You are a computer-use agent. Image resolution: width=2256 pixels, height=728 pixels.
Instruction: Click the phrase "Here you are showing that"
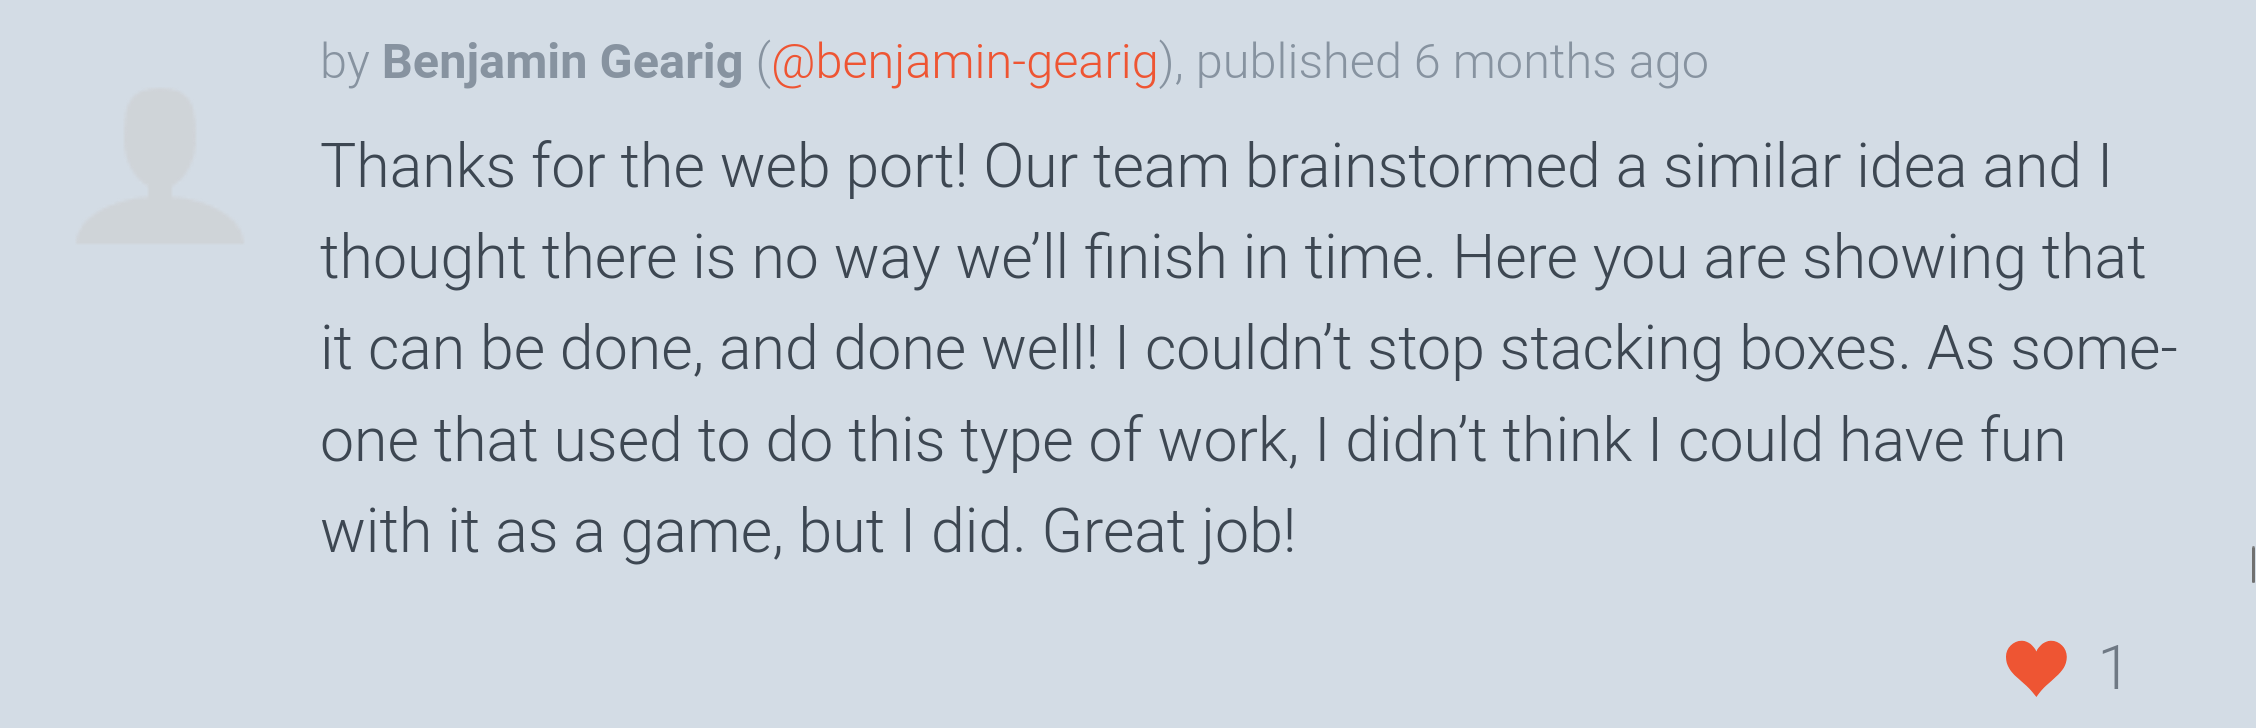tap(1798, 258)
